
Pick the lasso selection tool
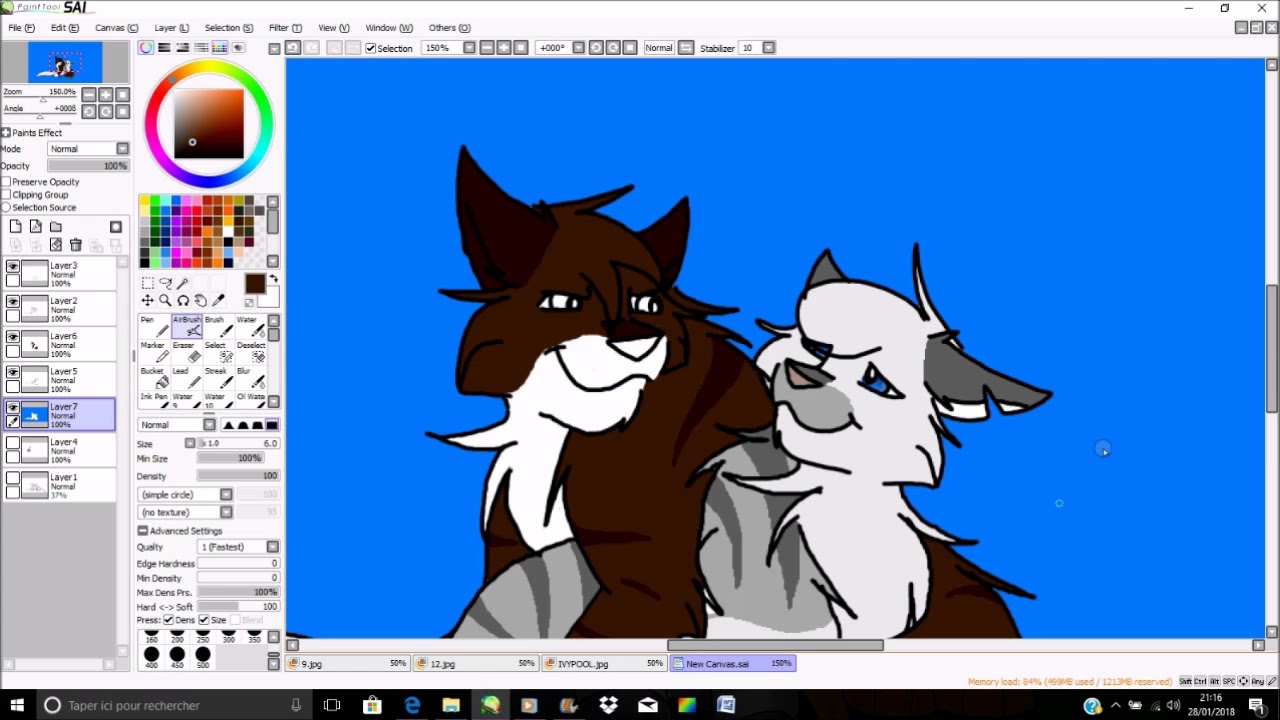coord(165,283)
